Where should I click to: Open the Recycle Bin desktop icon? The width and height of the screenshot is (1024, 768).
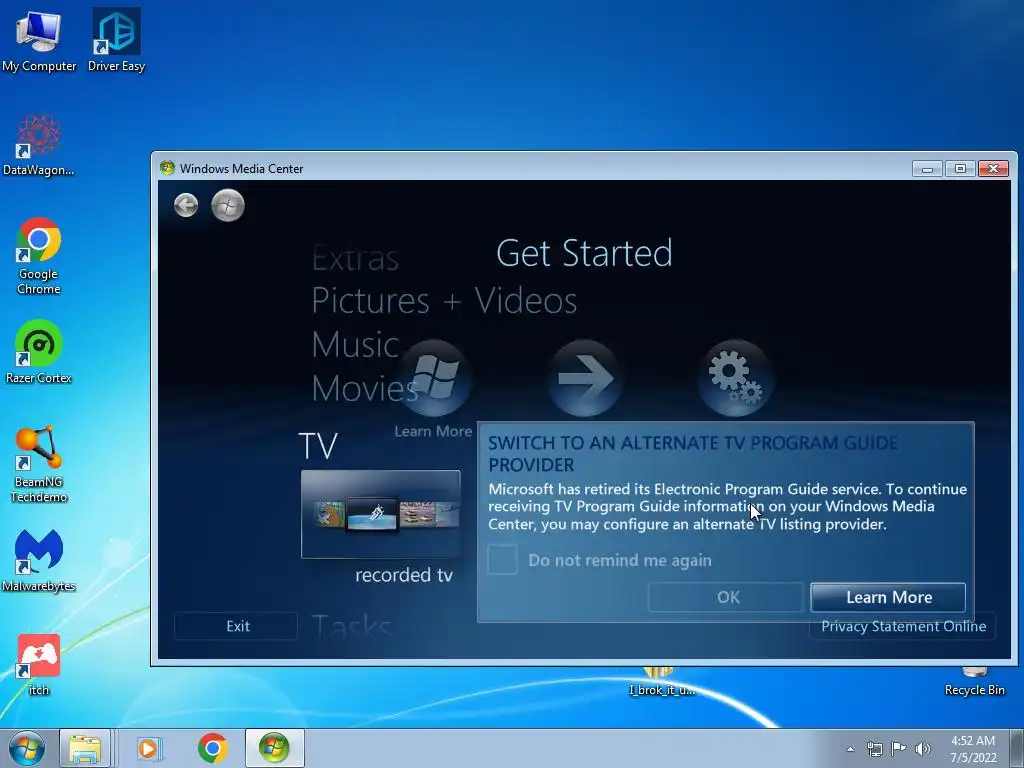[974, 682]
